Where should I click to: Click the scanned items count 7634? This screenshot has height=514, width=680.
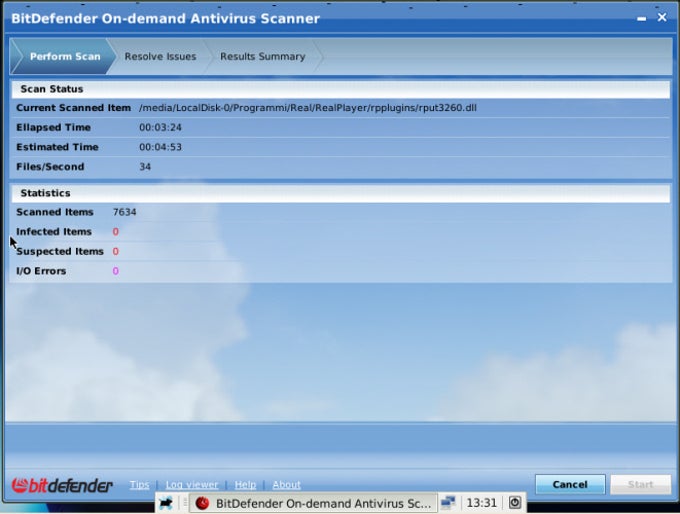pos(124,212)
